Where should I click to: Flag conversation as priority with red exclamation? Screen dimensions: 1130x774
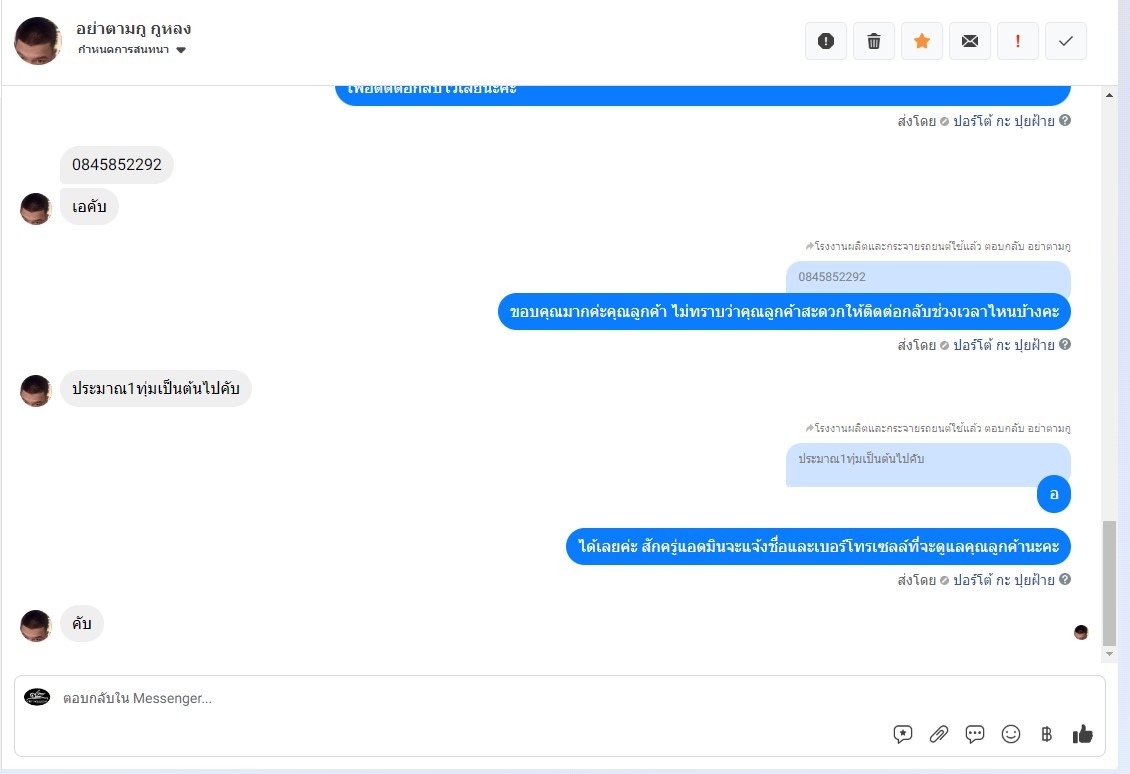click(1018, 41)
